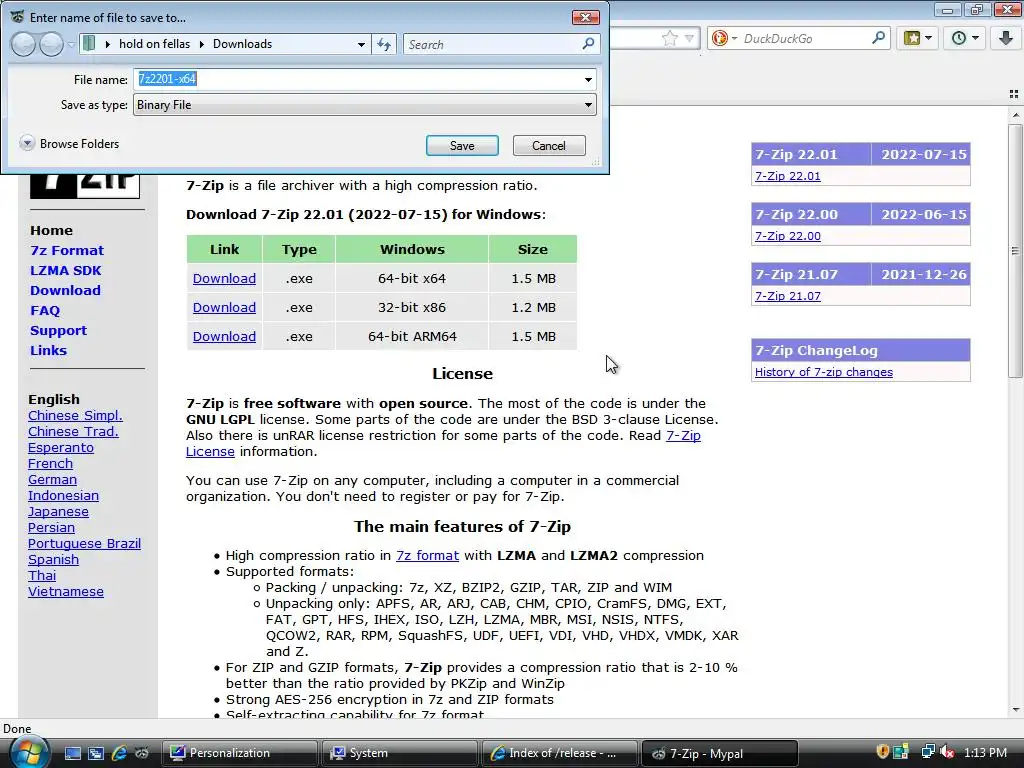Click the 7-Zip logo image
Screen dimensions: 1024x768
(x=85, y=185)
